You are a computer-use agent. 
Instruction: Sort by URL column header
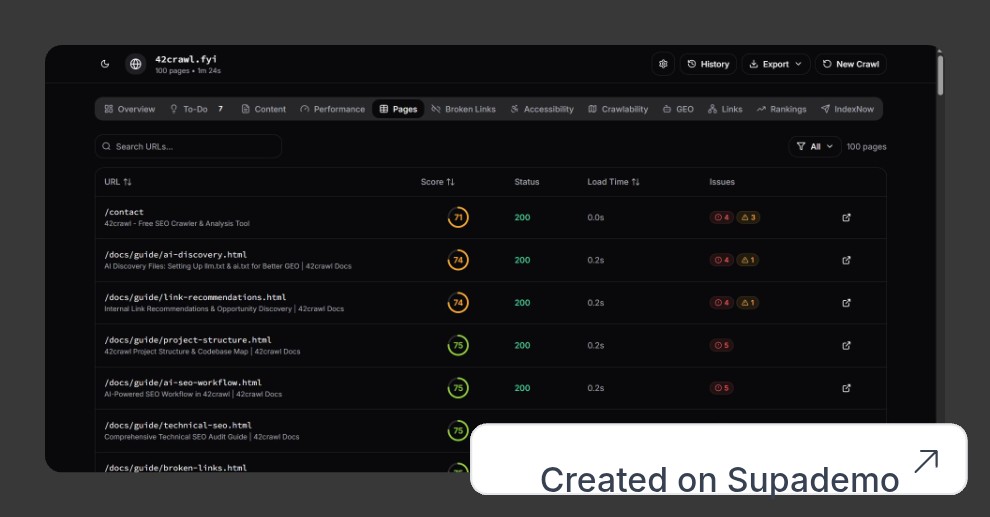click(x=118, y=182)
